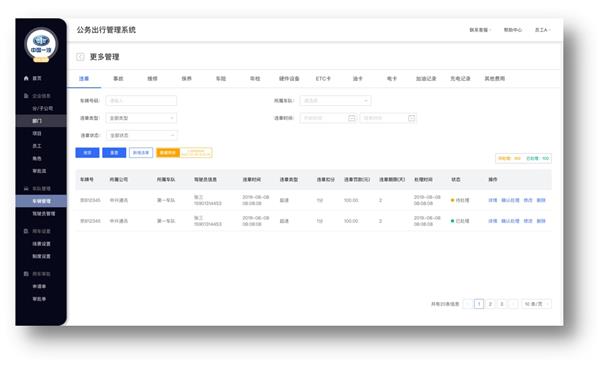This screenshot has width=600, height=367.
Task: Switch to the 其他费用 tab
Action: tap(494, 78)
